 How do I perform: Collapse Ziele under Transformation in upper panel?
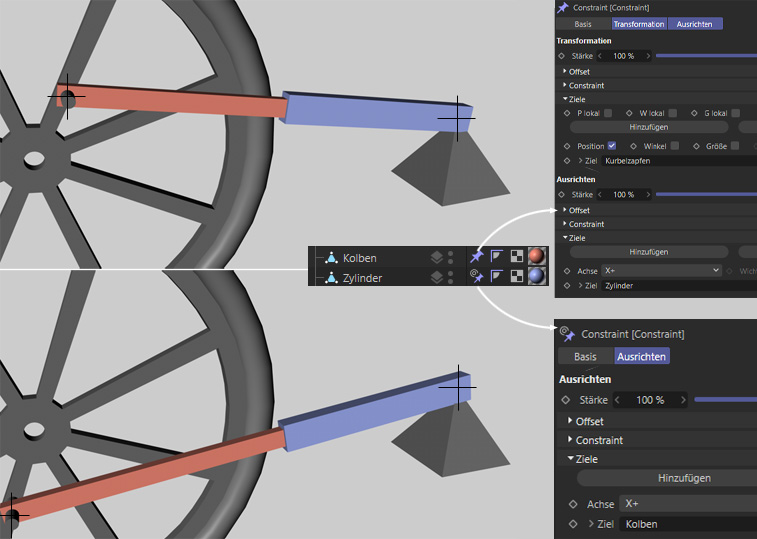click(x=565, y=99)
